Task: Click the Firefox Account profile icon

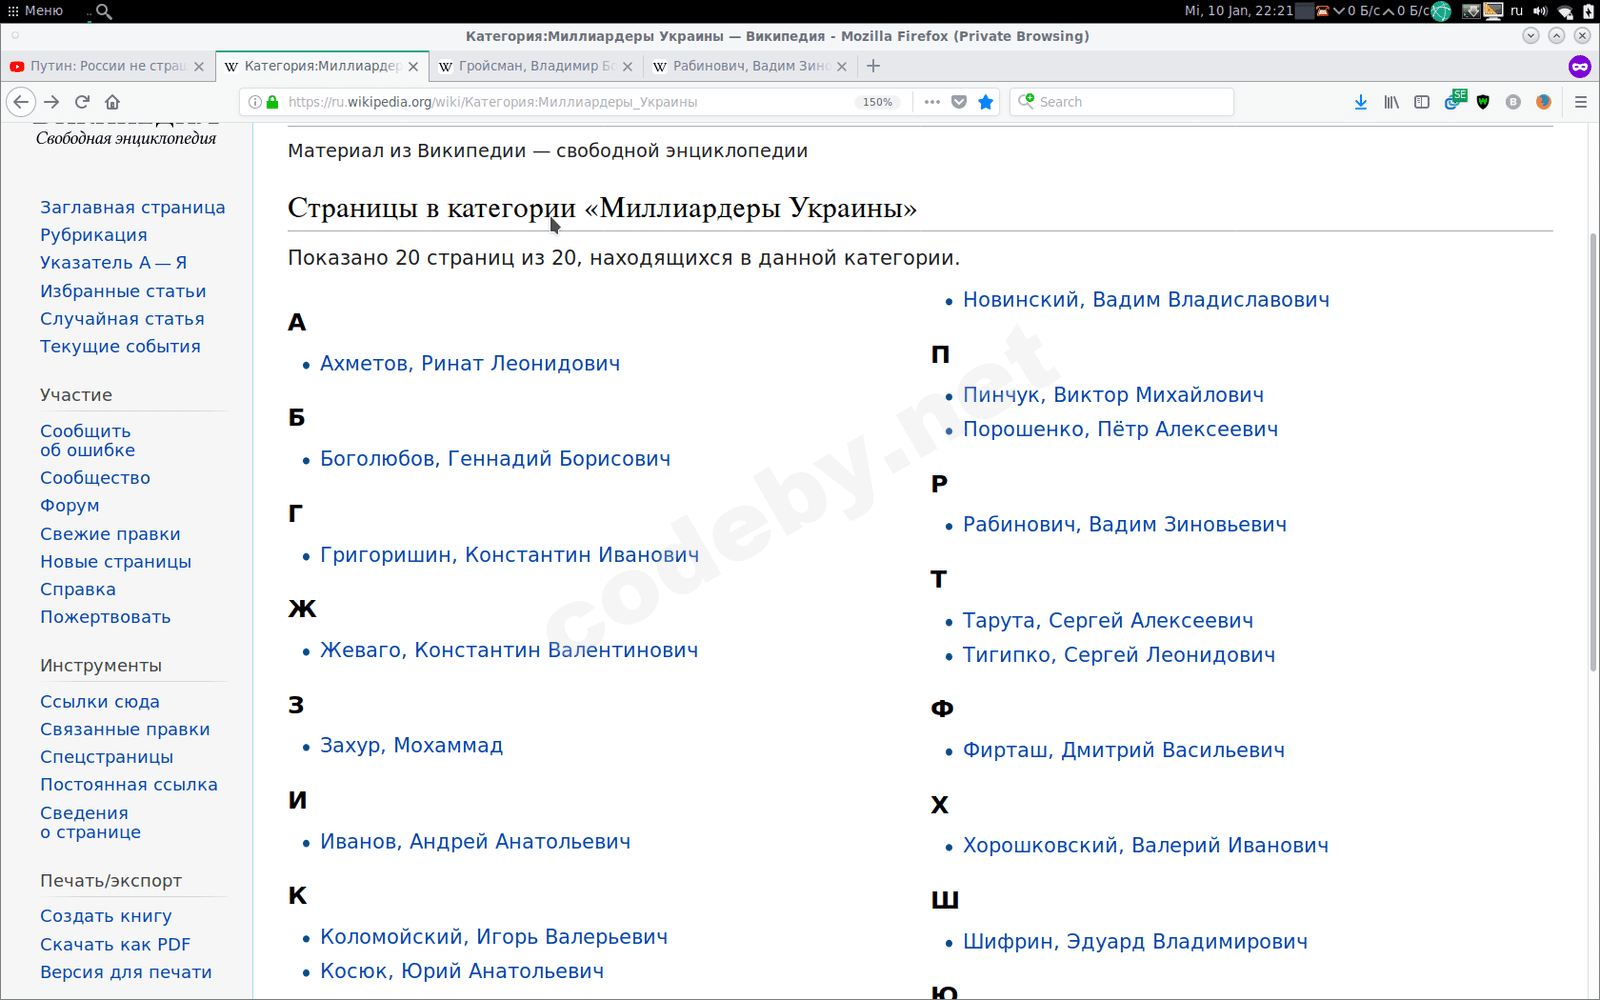Action: (x=1543, y=101)
